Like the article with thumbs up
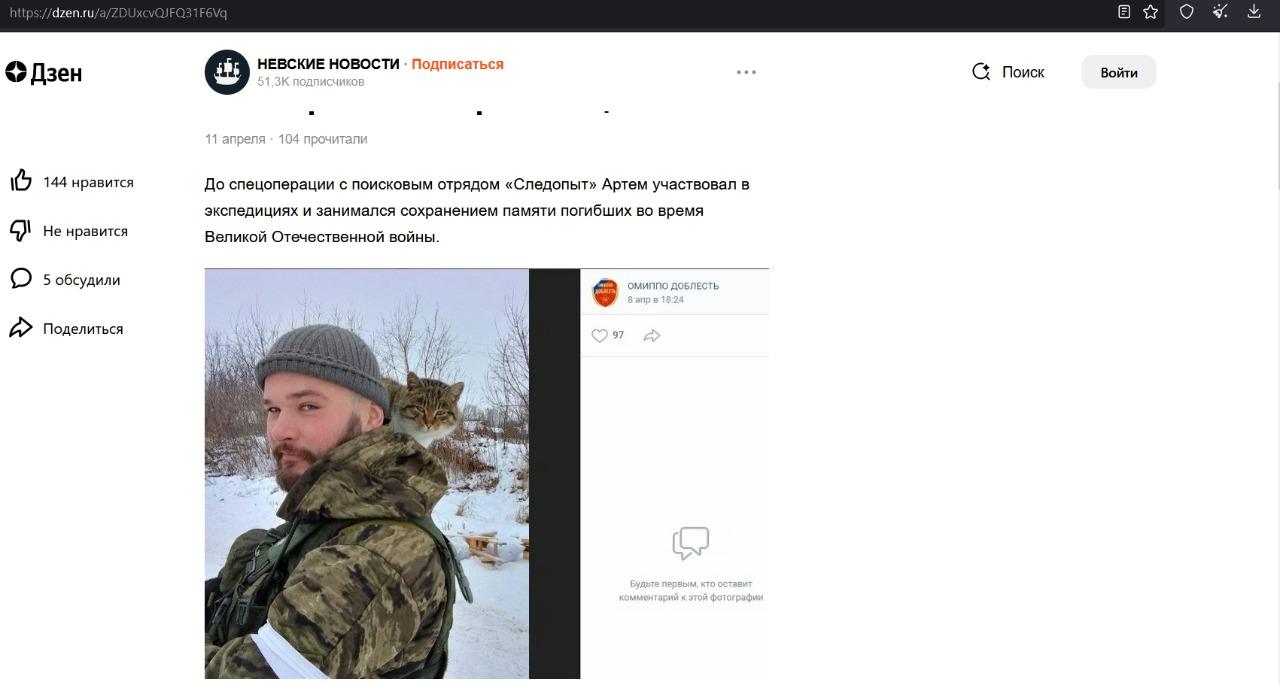The image size is (1280, 685). point(21,181)
